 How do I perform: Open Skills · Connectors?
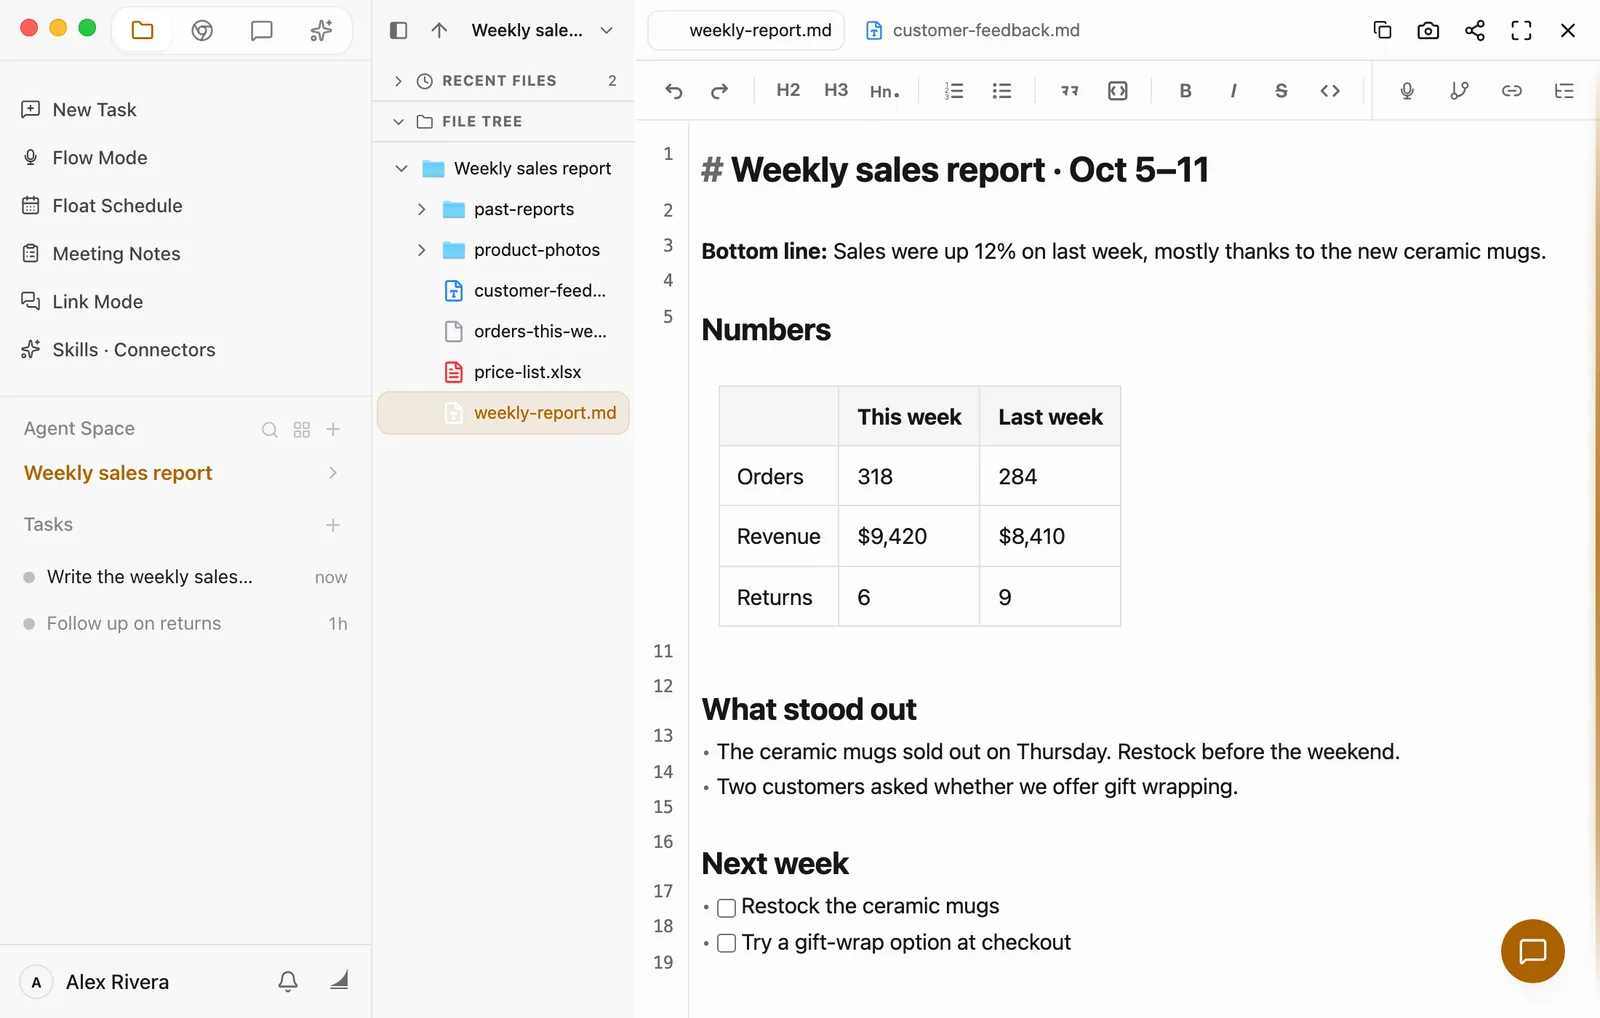(133, 349)
